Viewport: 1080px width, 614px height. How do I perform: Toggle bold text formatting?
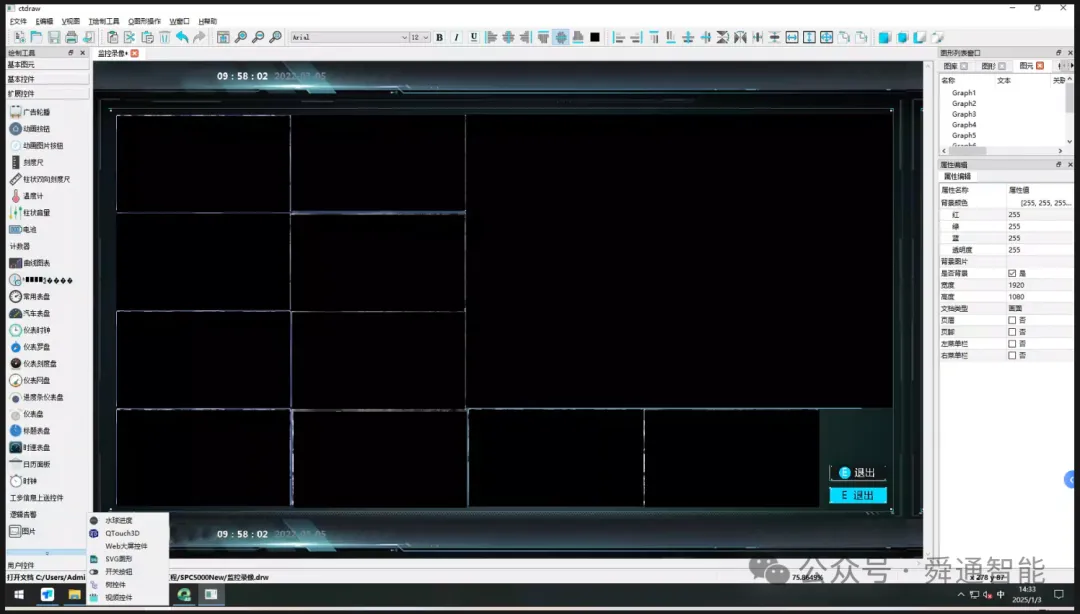(439, 37)
